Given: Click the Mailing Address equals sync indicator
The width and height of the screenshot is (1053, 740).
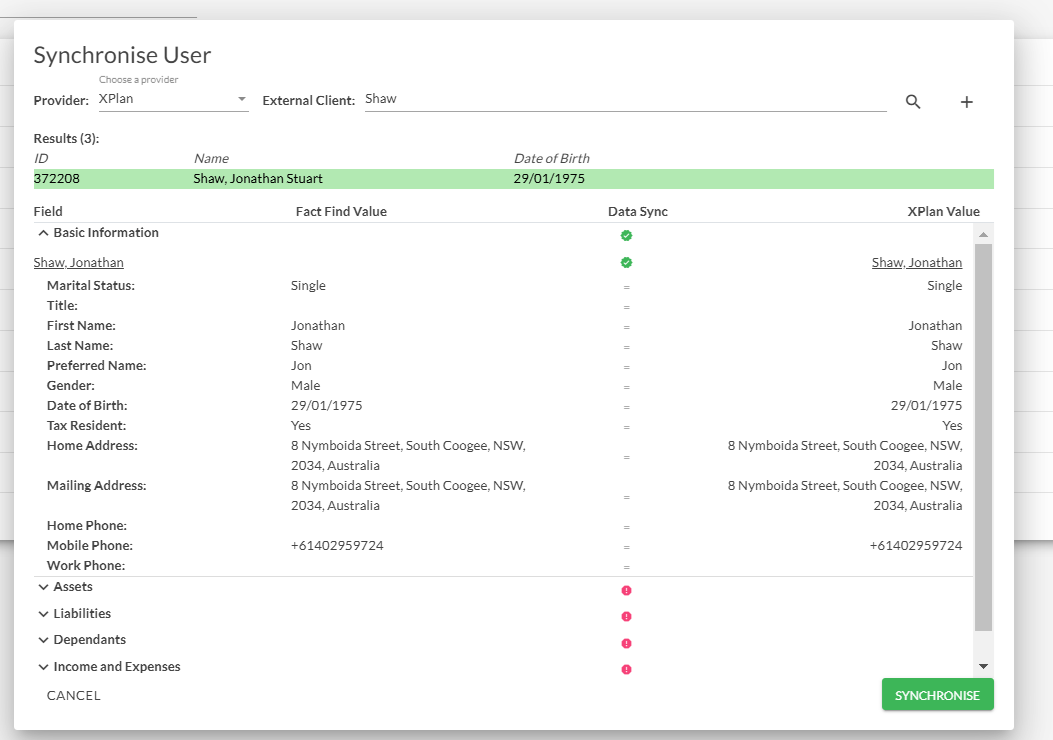Looking at the screenshot, I should [x=626, y=497].
